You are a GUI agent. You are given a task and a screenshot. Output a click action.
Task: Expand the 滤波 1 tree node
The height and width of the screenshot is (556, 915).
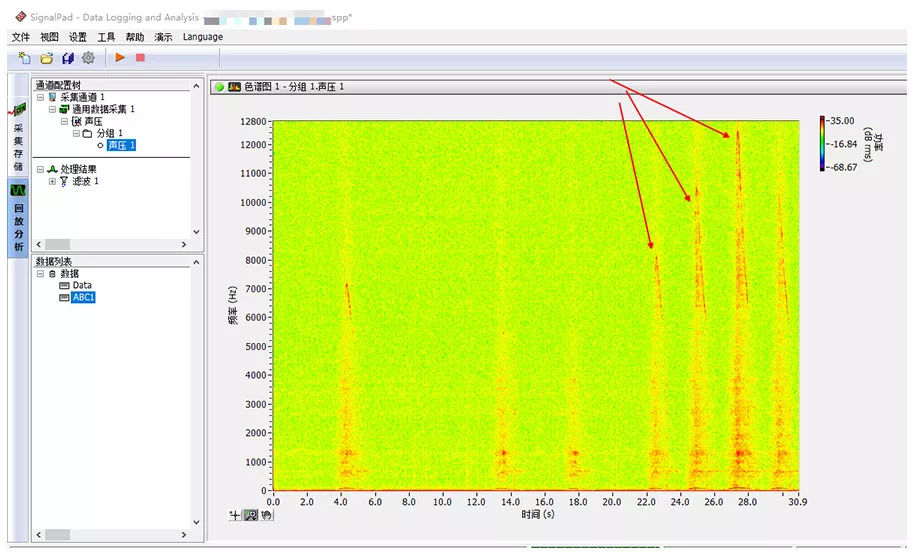tap(52, 181)
